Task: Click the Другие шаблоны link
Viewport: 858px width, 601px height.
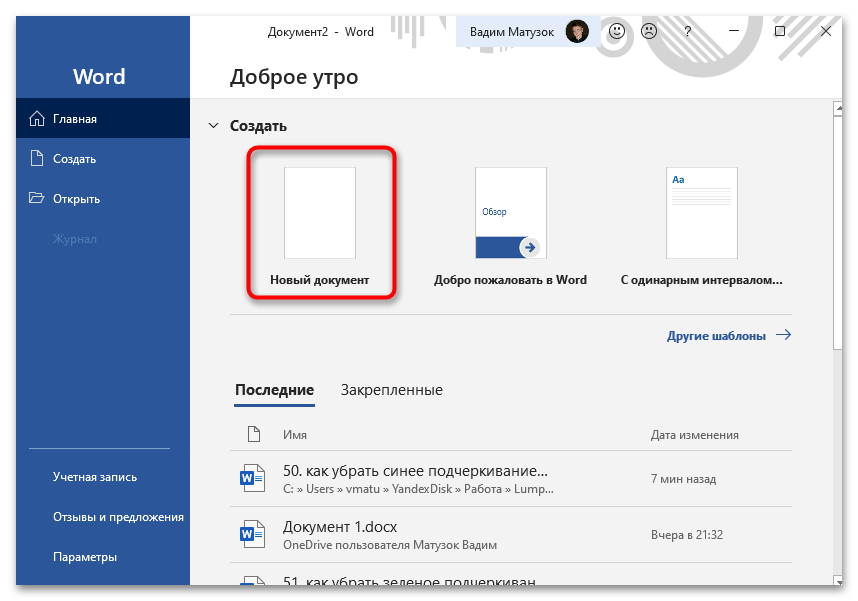Action: coord(716,336)
